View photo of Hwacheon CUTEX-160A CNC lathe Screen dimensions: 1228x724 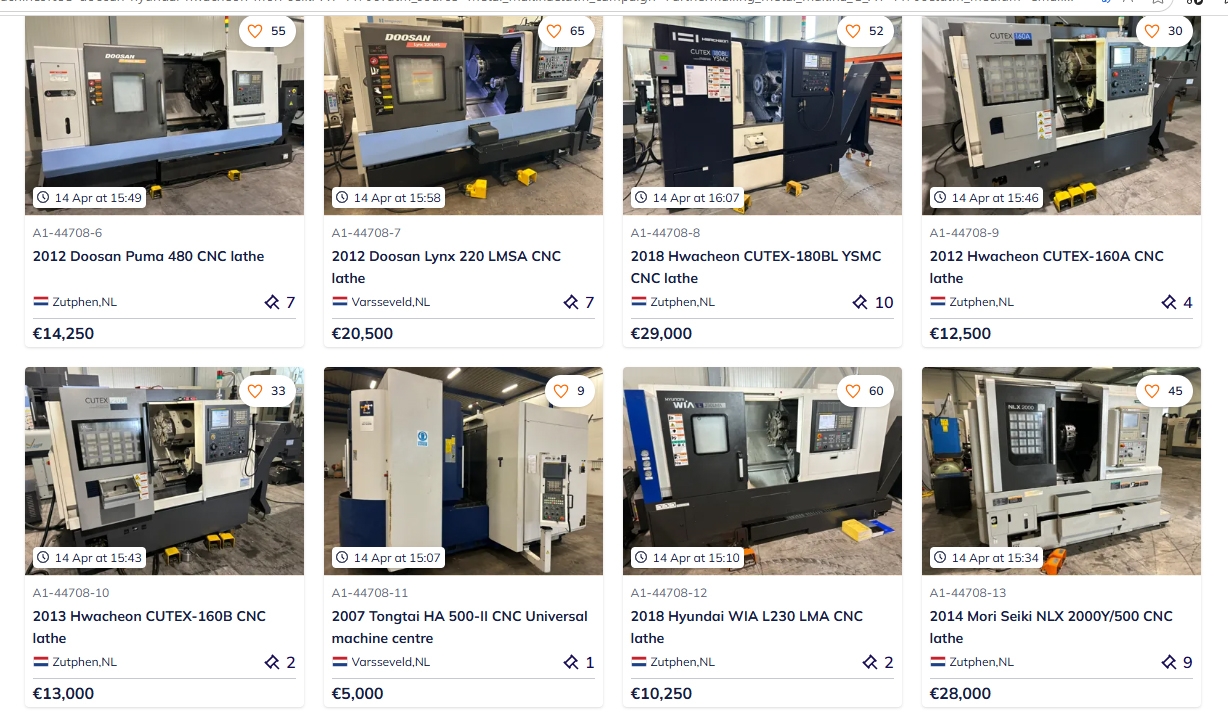coord(1061,115)
